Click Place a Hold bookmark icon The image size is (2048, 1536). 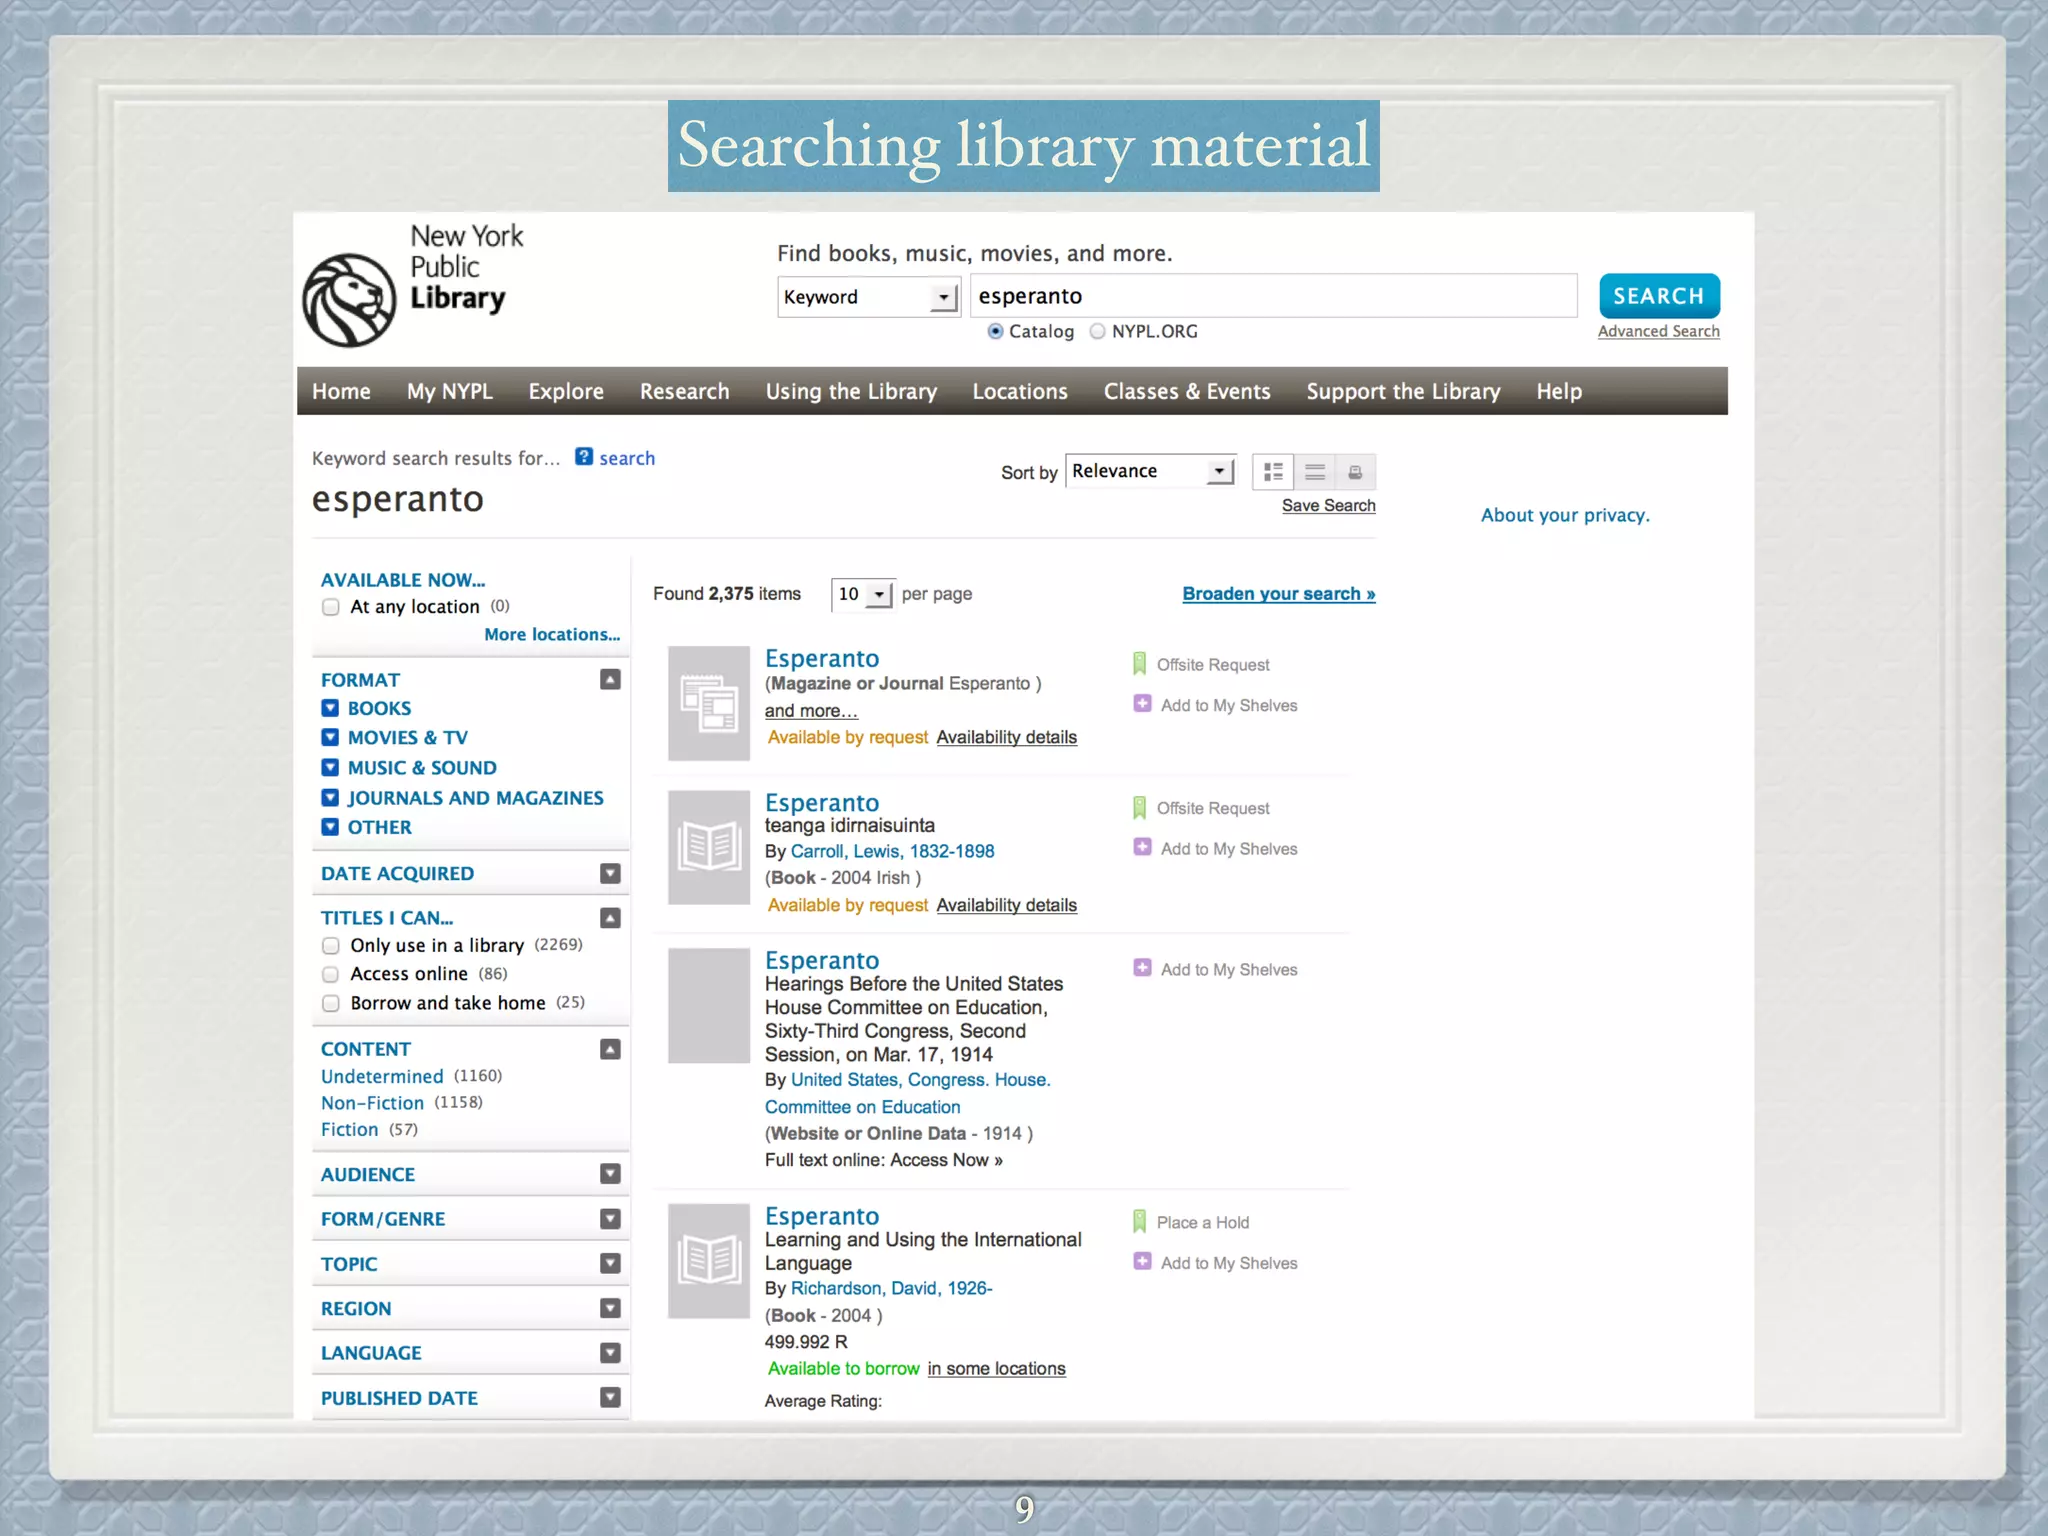pos(1139,1221)
